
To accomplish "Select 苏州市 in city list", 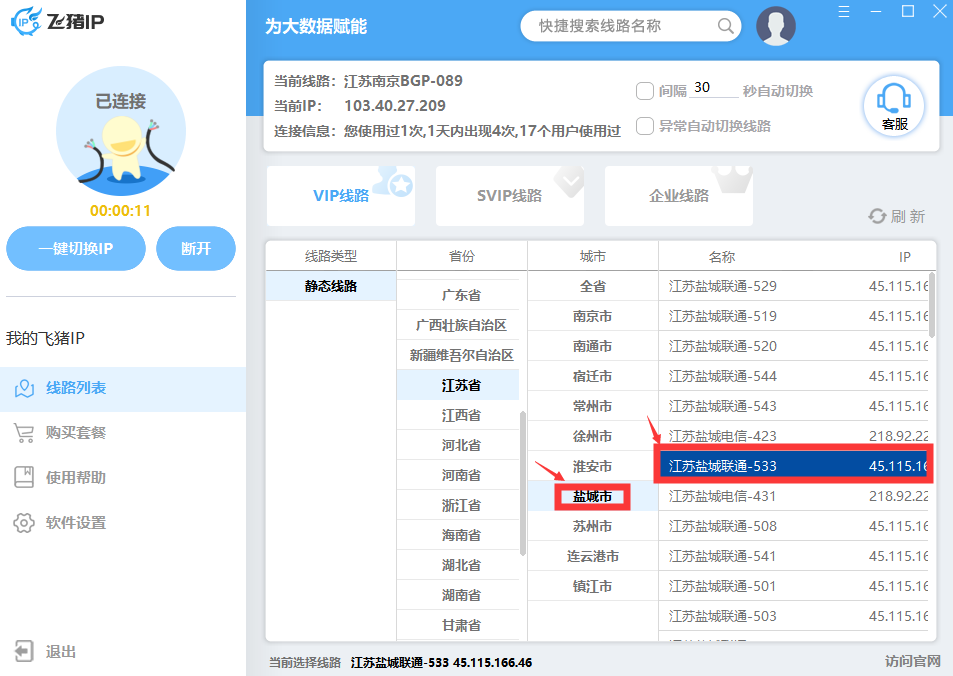I will (592, 526).
